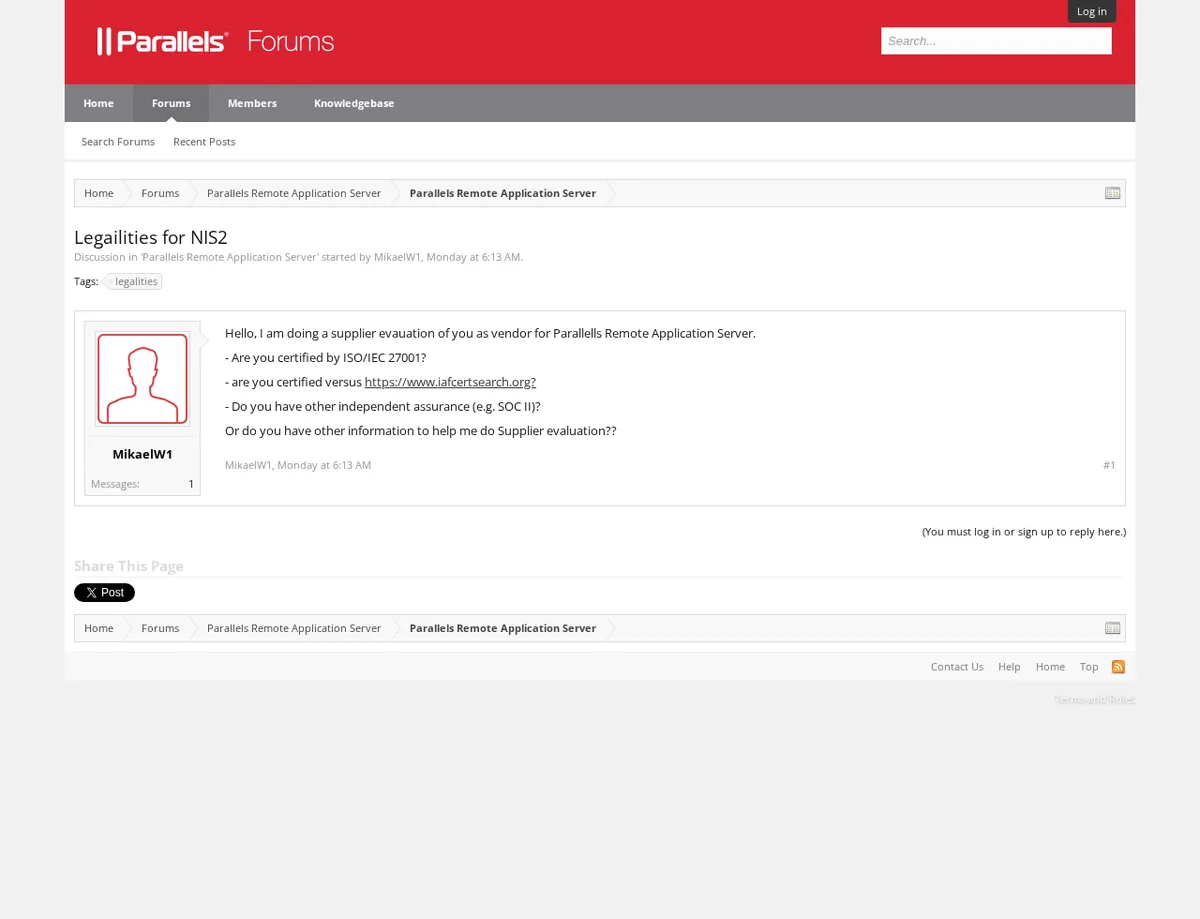Open quick navigation icon in bottom breadcrumb
This screenshot has height=919, width=1200.
(1112, 628)
